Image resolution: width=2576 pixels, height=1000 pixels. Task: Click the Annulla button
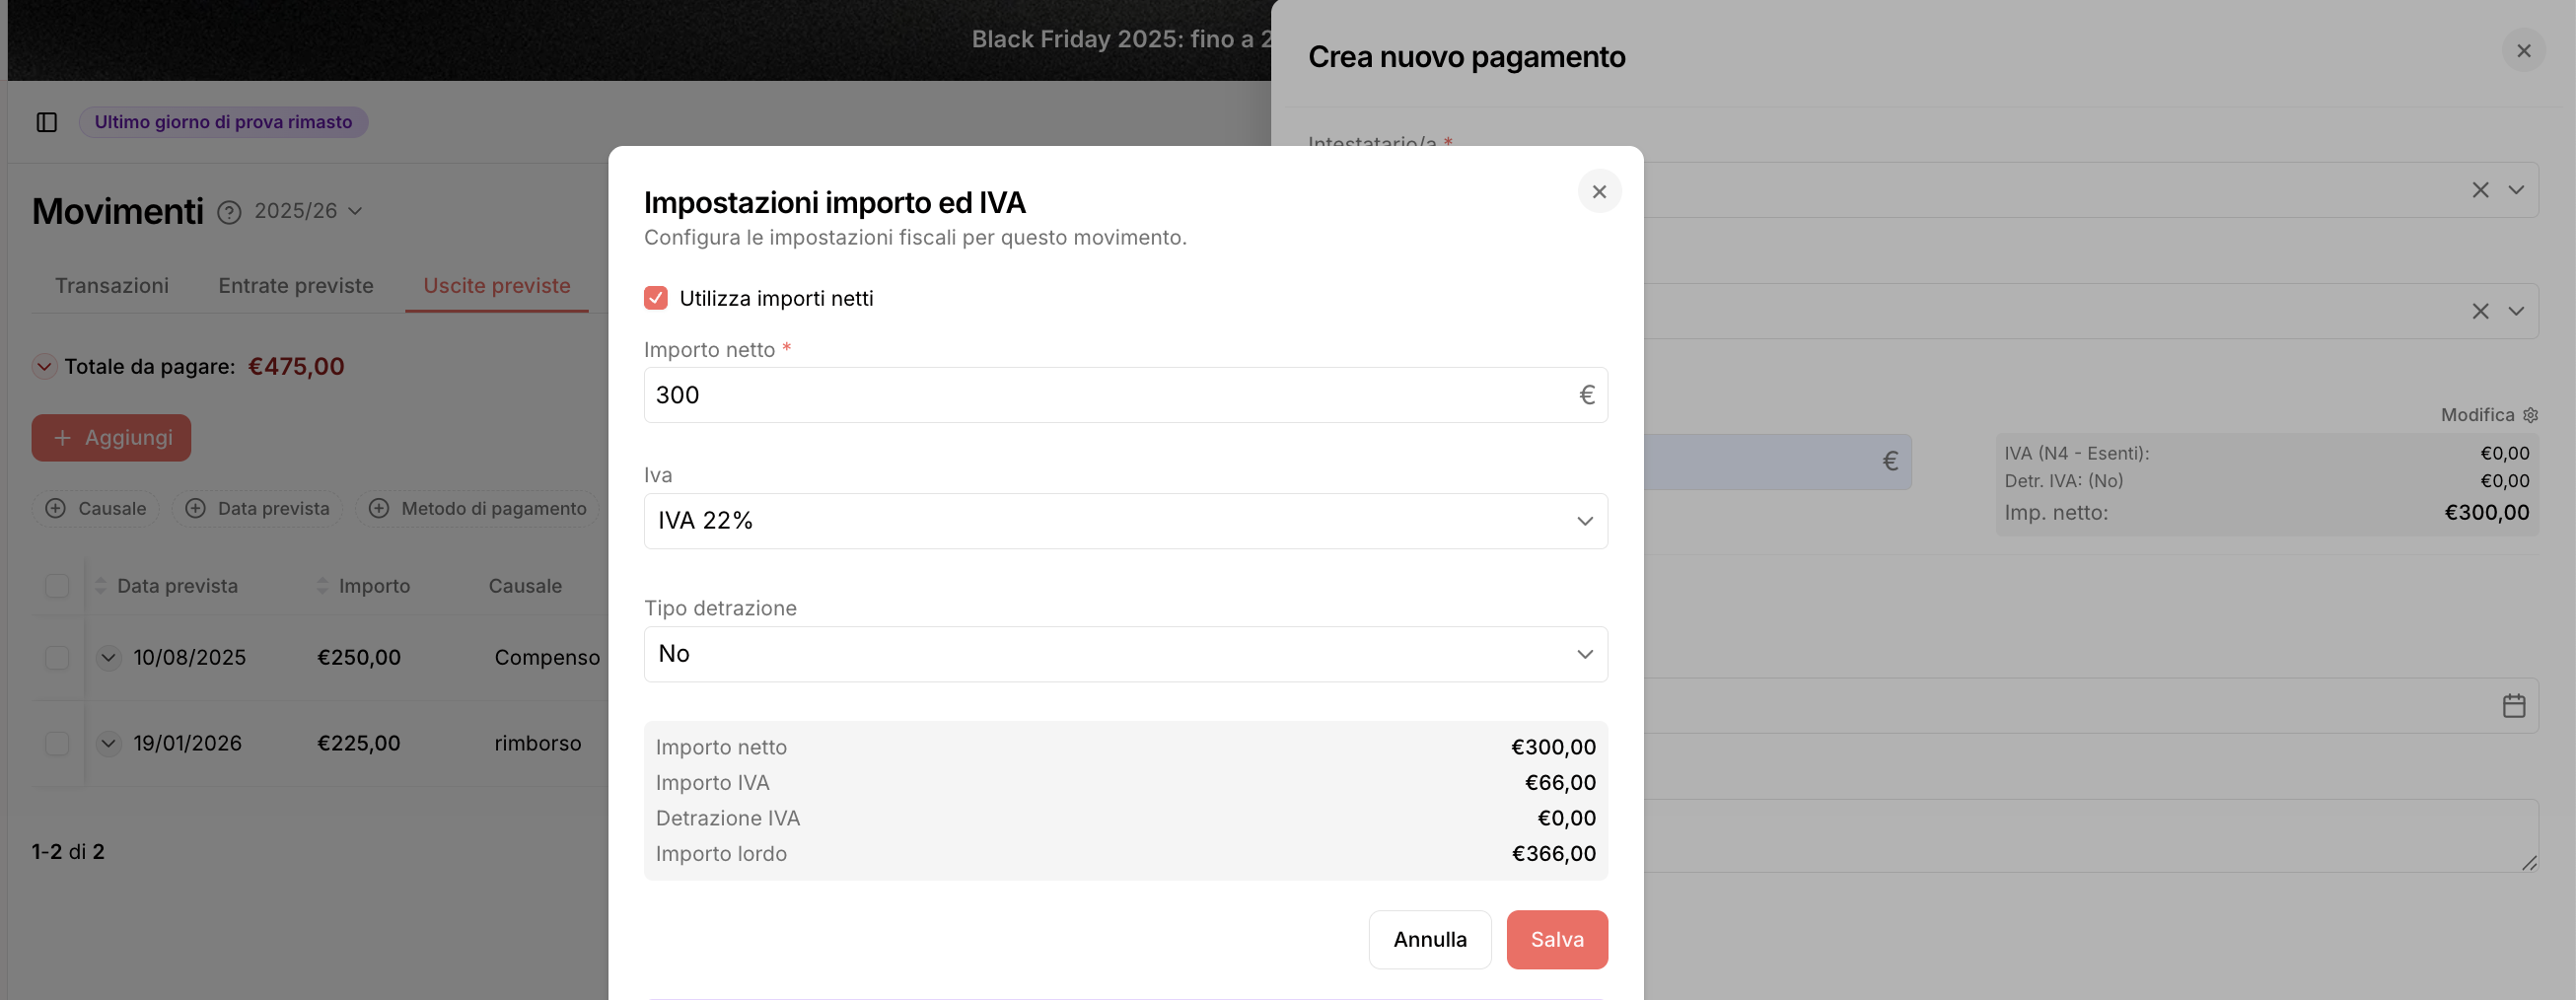point(1430,939)
